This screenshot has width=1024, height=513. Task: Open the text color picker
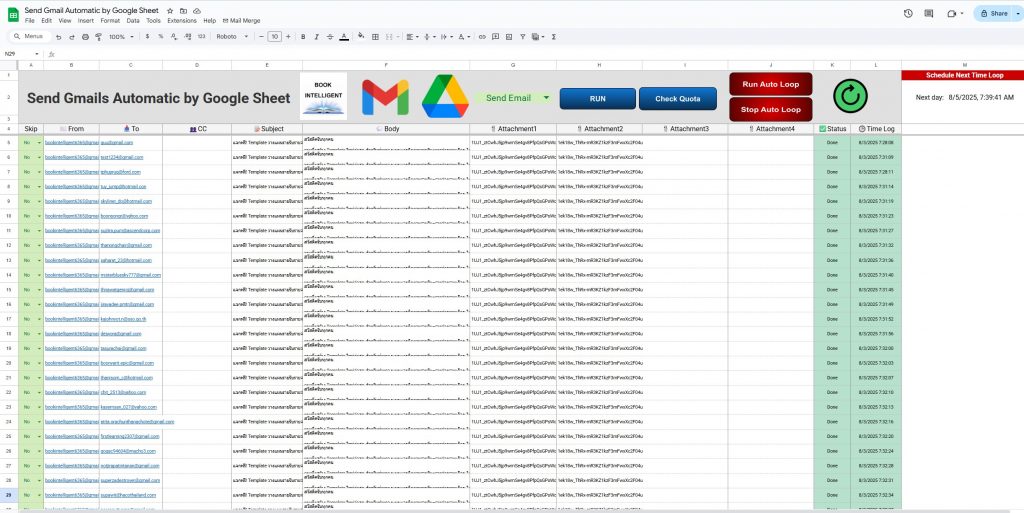click(344, 37)
